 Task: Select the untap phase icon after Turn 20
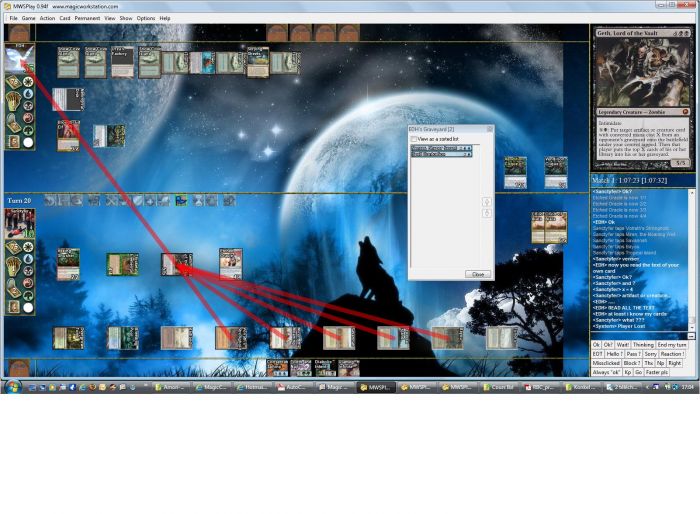point(49,201)
